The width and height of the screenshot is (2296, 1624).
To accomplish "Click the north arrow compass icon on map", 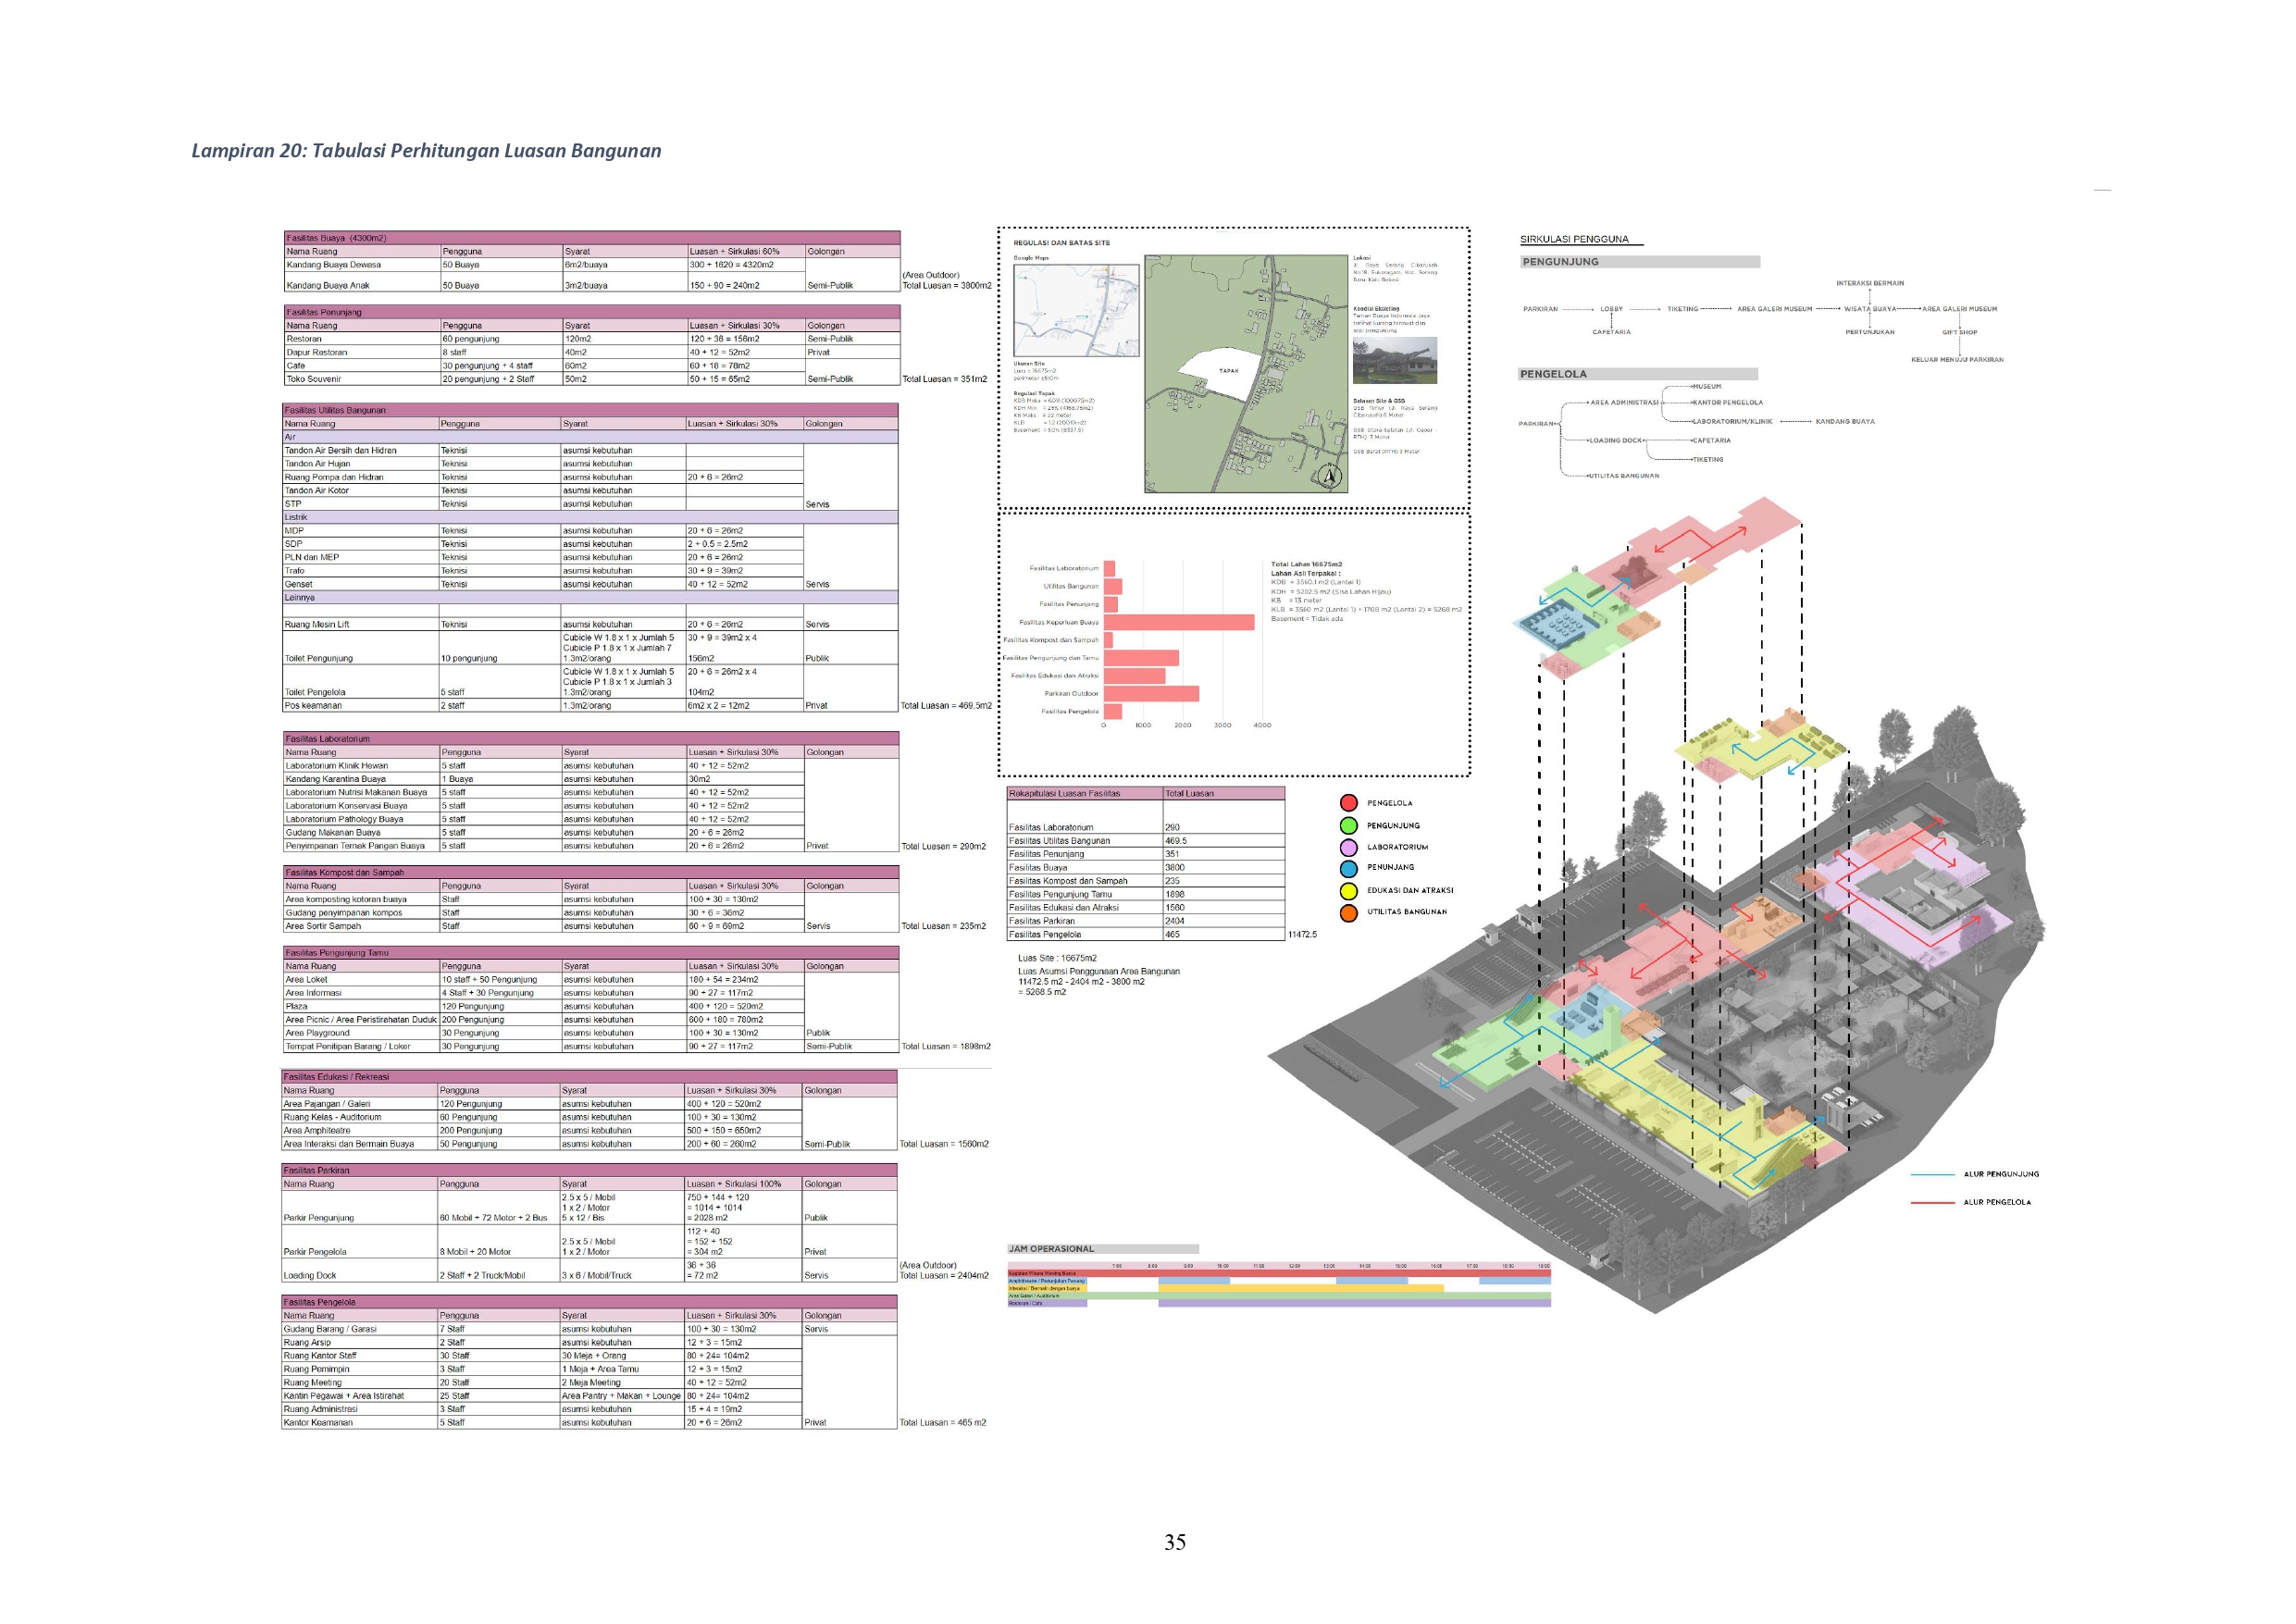I will pyautogui.click(x=1329, y=476).
